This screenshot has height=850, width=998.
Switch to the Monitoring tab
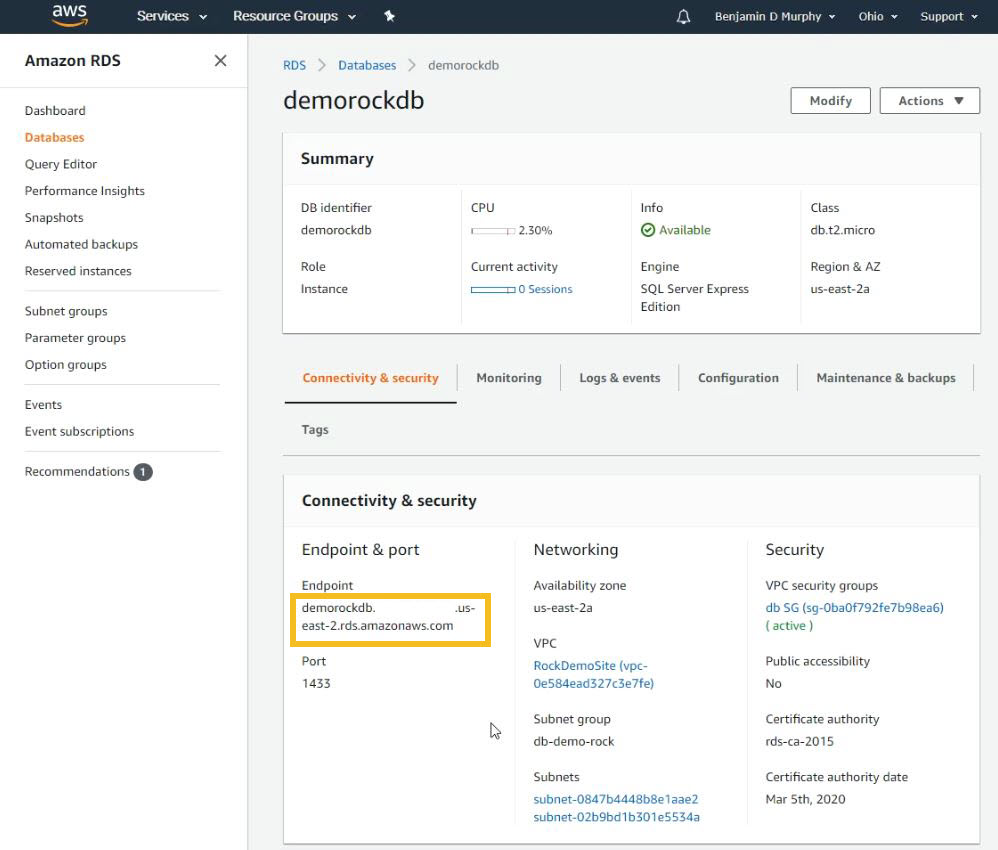pos(509,378)
